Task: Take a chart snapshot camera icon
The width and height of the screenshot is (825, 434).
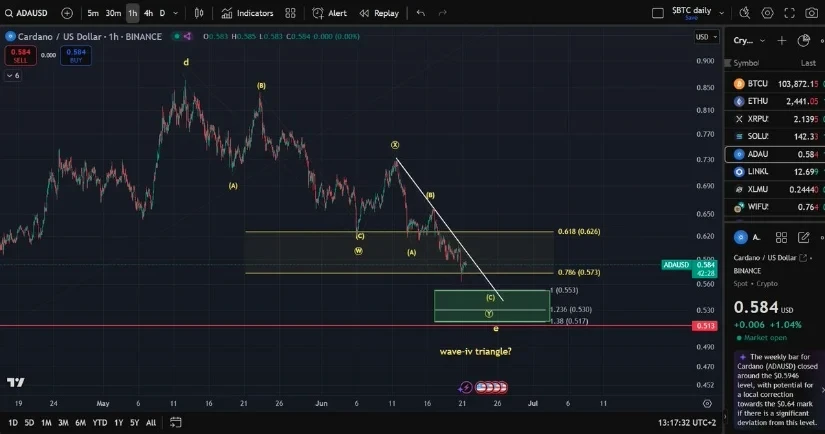Action: [x=812, y=13]
